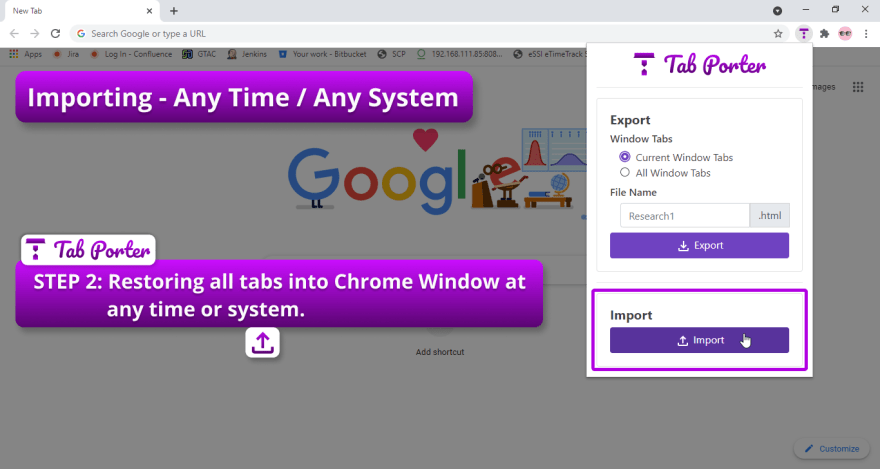Click the address bar search field

click(x=427, y=34)
